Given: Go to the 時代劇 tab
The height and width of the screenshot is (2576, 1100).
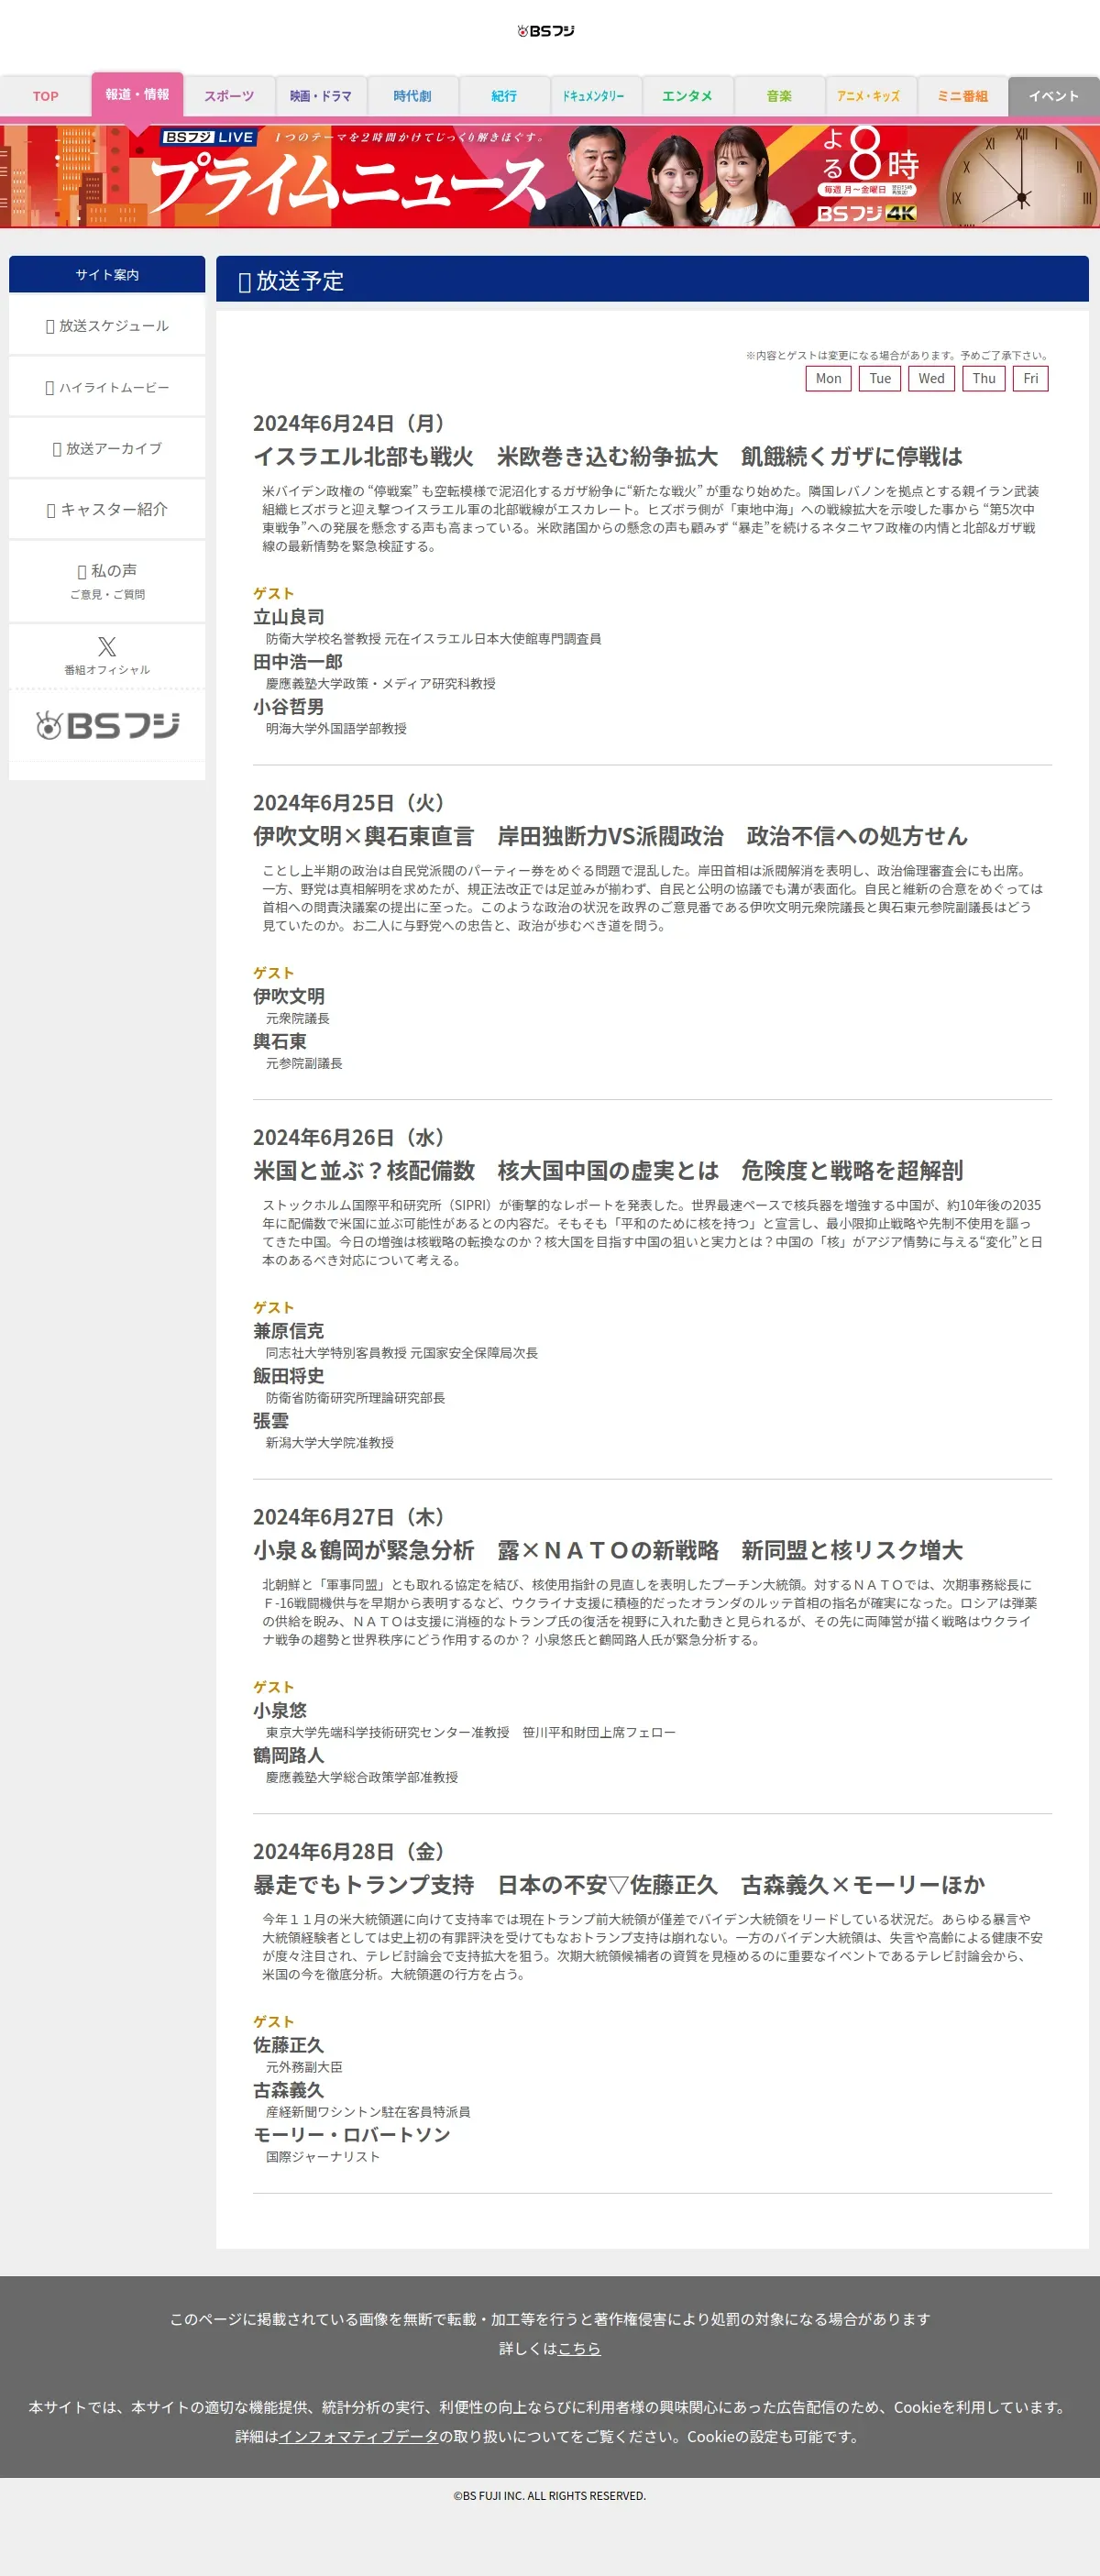Looking at the screenshot, I should (x=412, y=96).
